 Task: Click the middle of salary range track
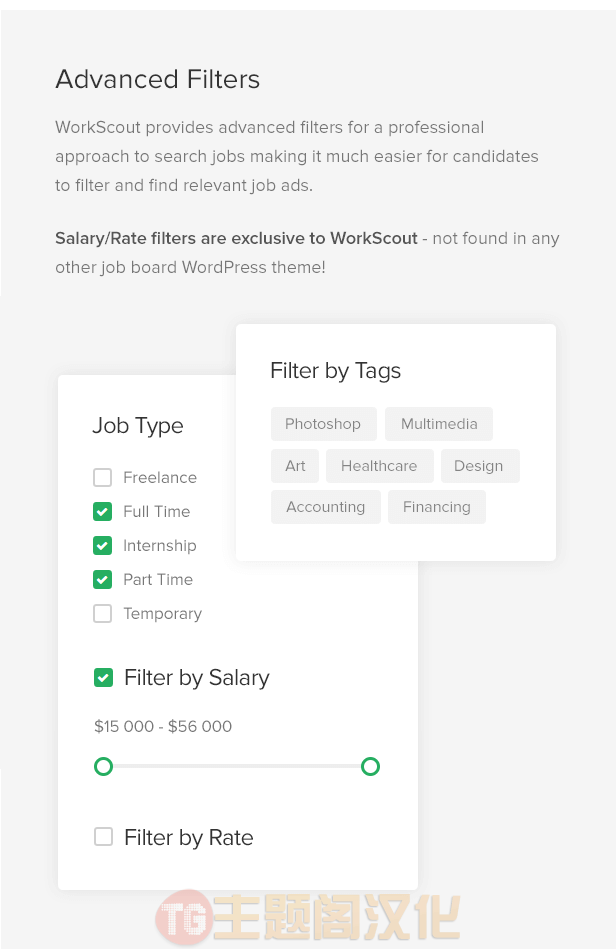coord(237,766)
